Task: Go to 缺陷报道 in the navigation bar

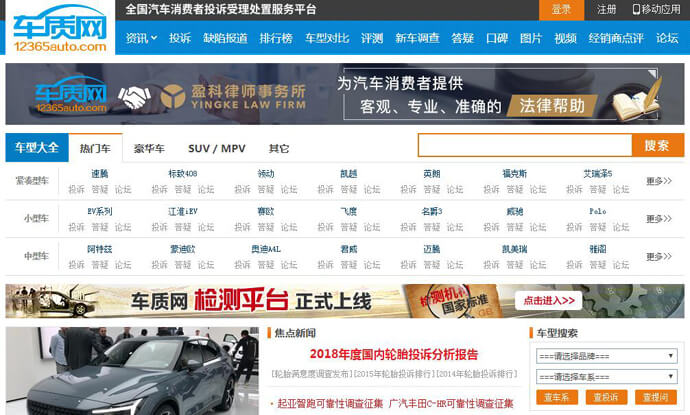Action: click(225, 39)
